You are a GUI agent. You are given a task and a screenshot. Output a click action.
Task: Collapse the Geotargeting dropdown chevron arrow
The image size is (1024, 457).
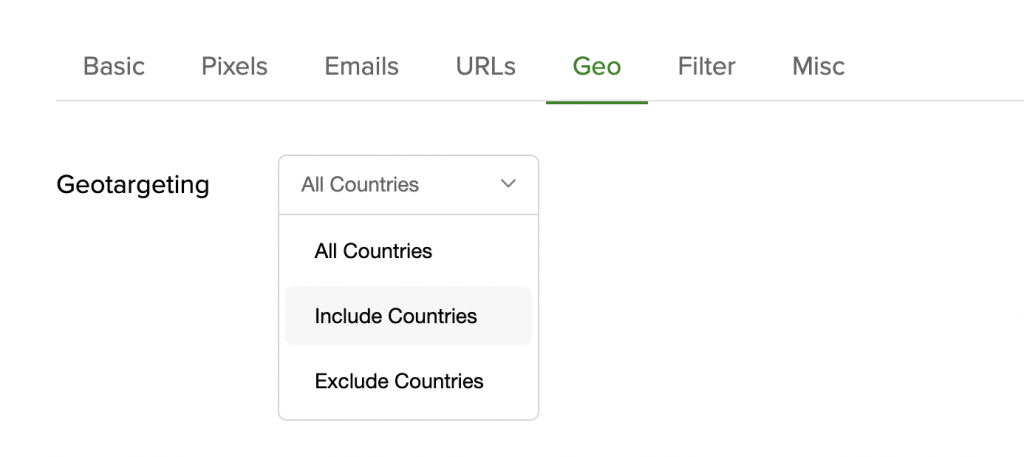point(508,184)
